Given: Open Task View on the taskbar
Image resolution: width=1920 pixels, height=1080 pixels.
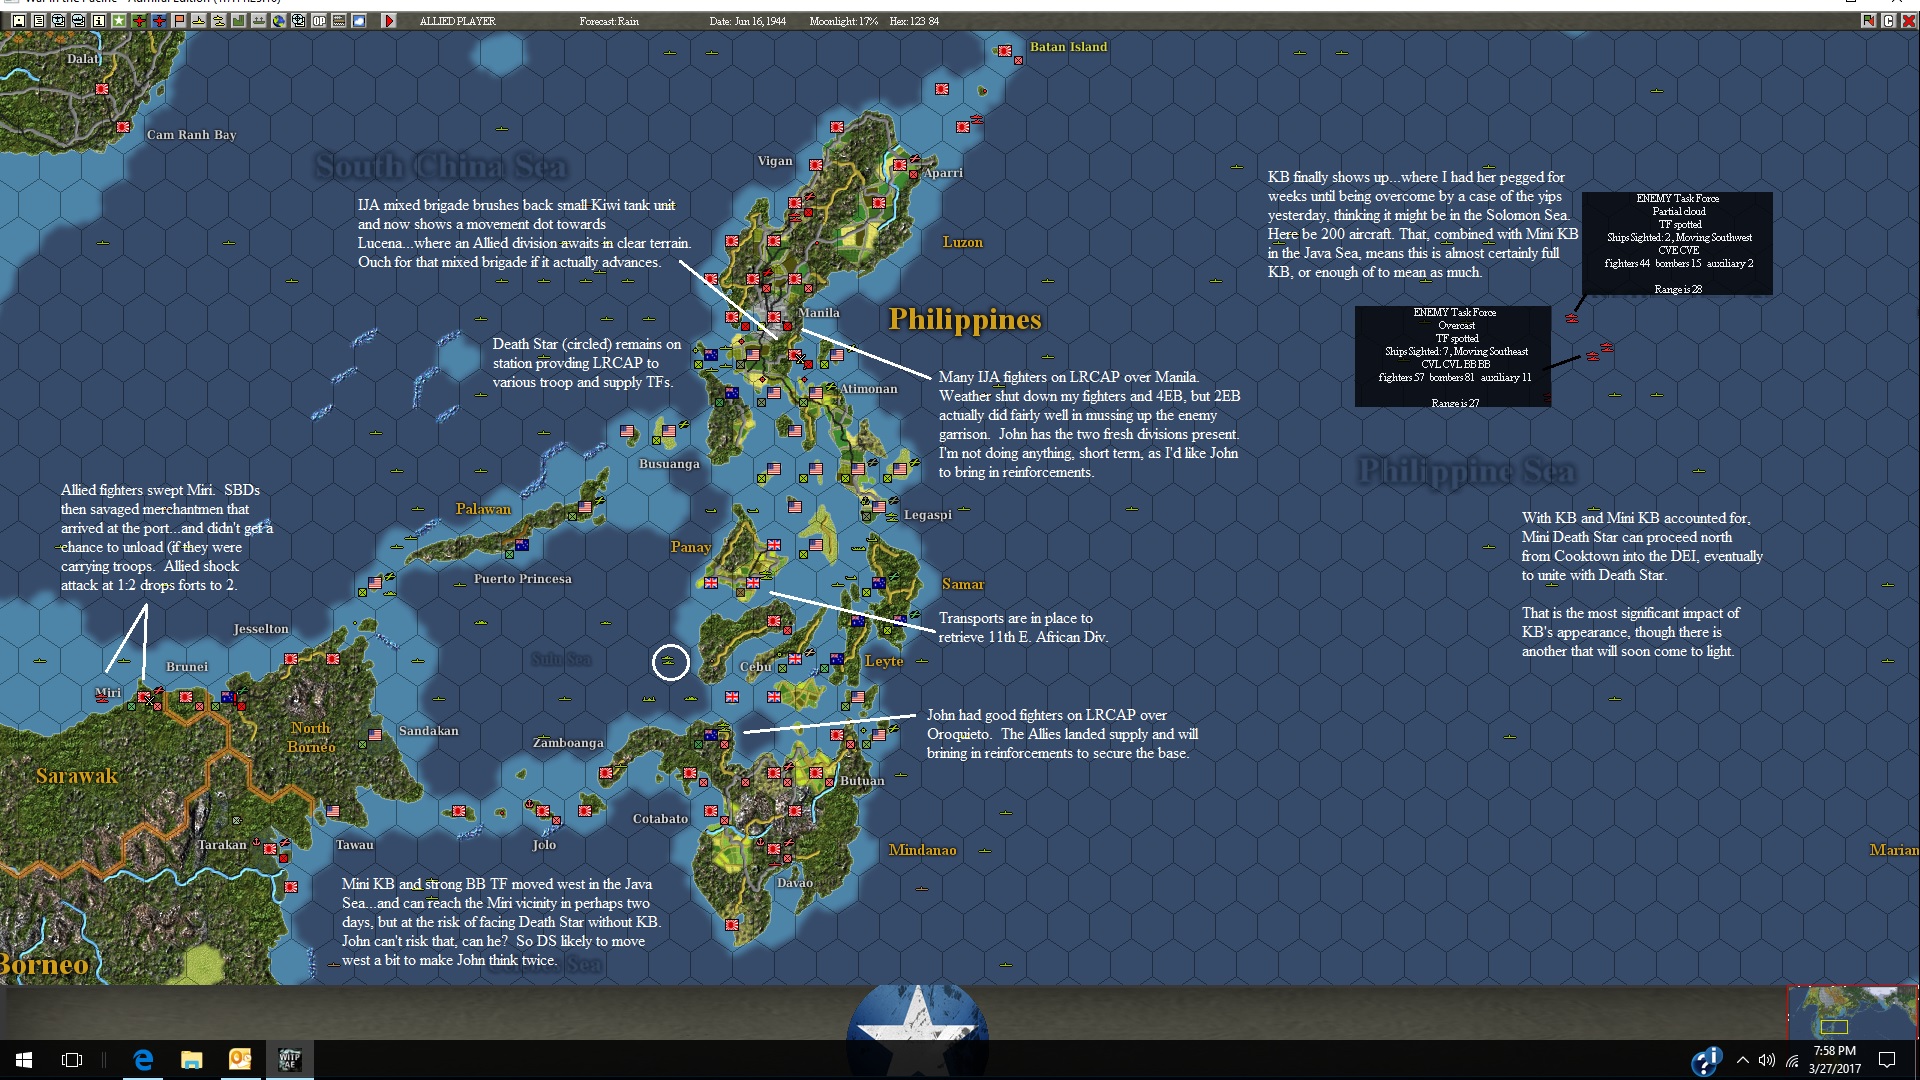Looking at the screenshot, I should tap(72, 1060).
